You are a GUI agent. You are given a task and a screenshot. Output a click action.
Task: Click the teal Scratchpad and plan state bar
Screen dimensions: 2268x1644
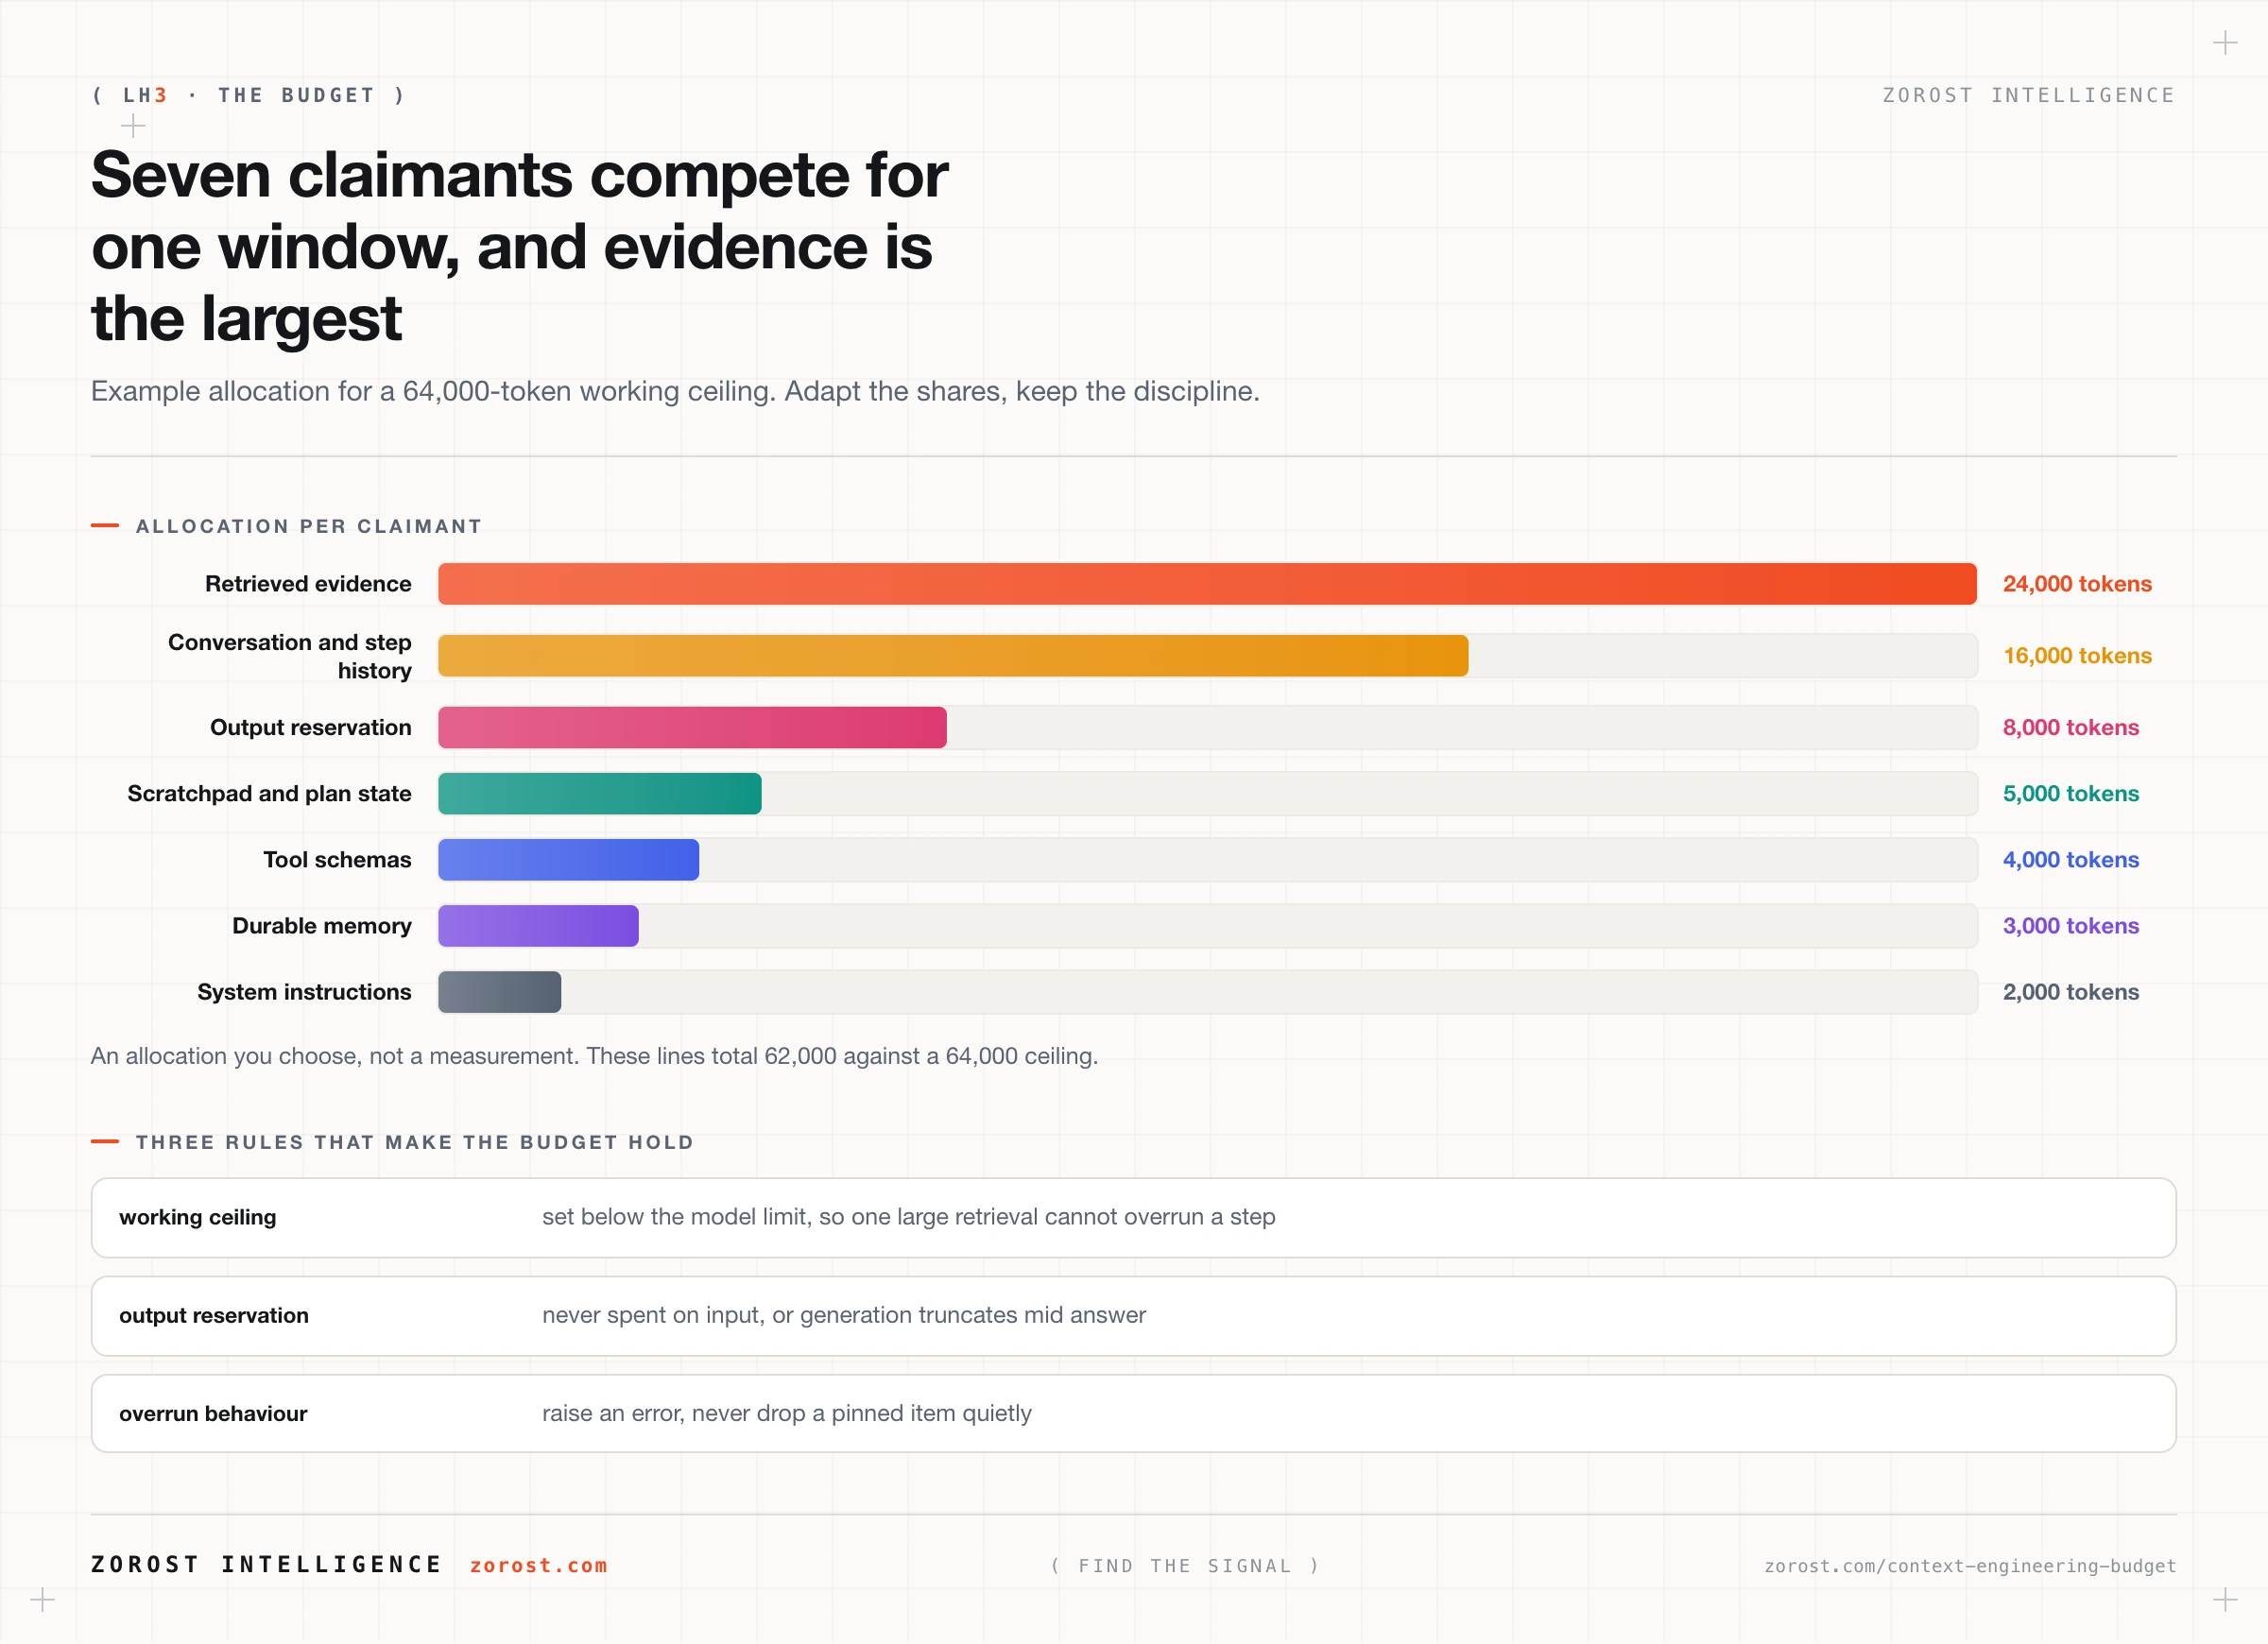600,794
